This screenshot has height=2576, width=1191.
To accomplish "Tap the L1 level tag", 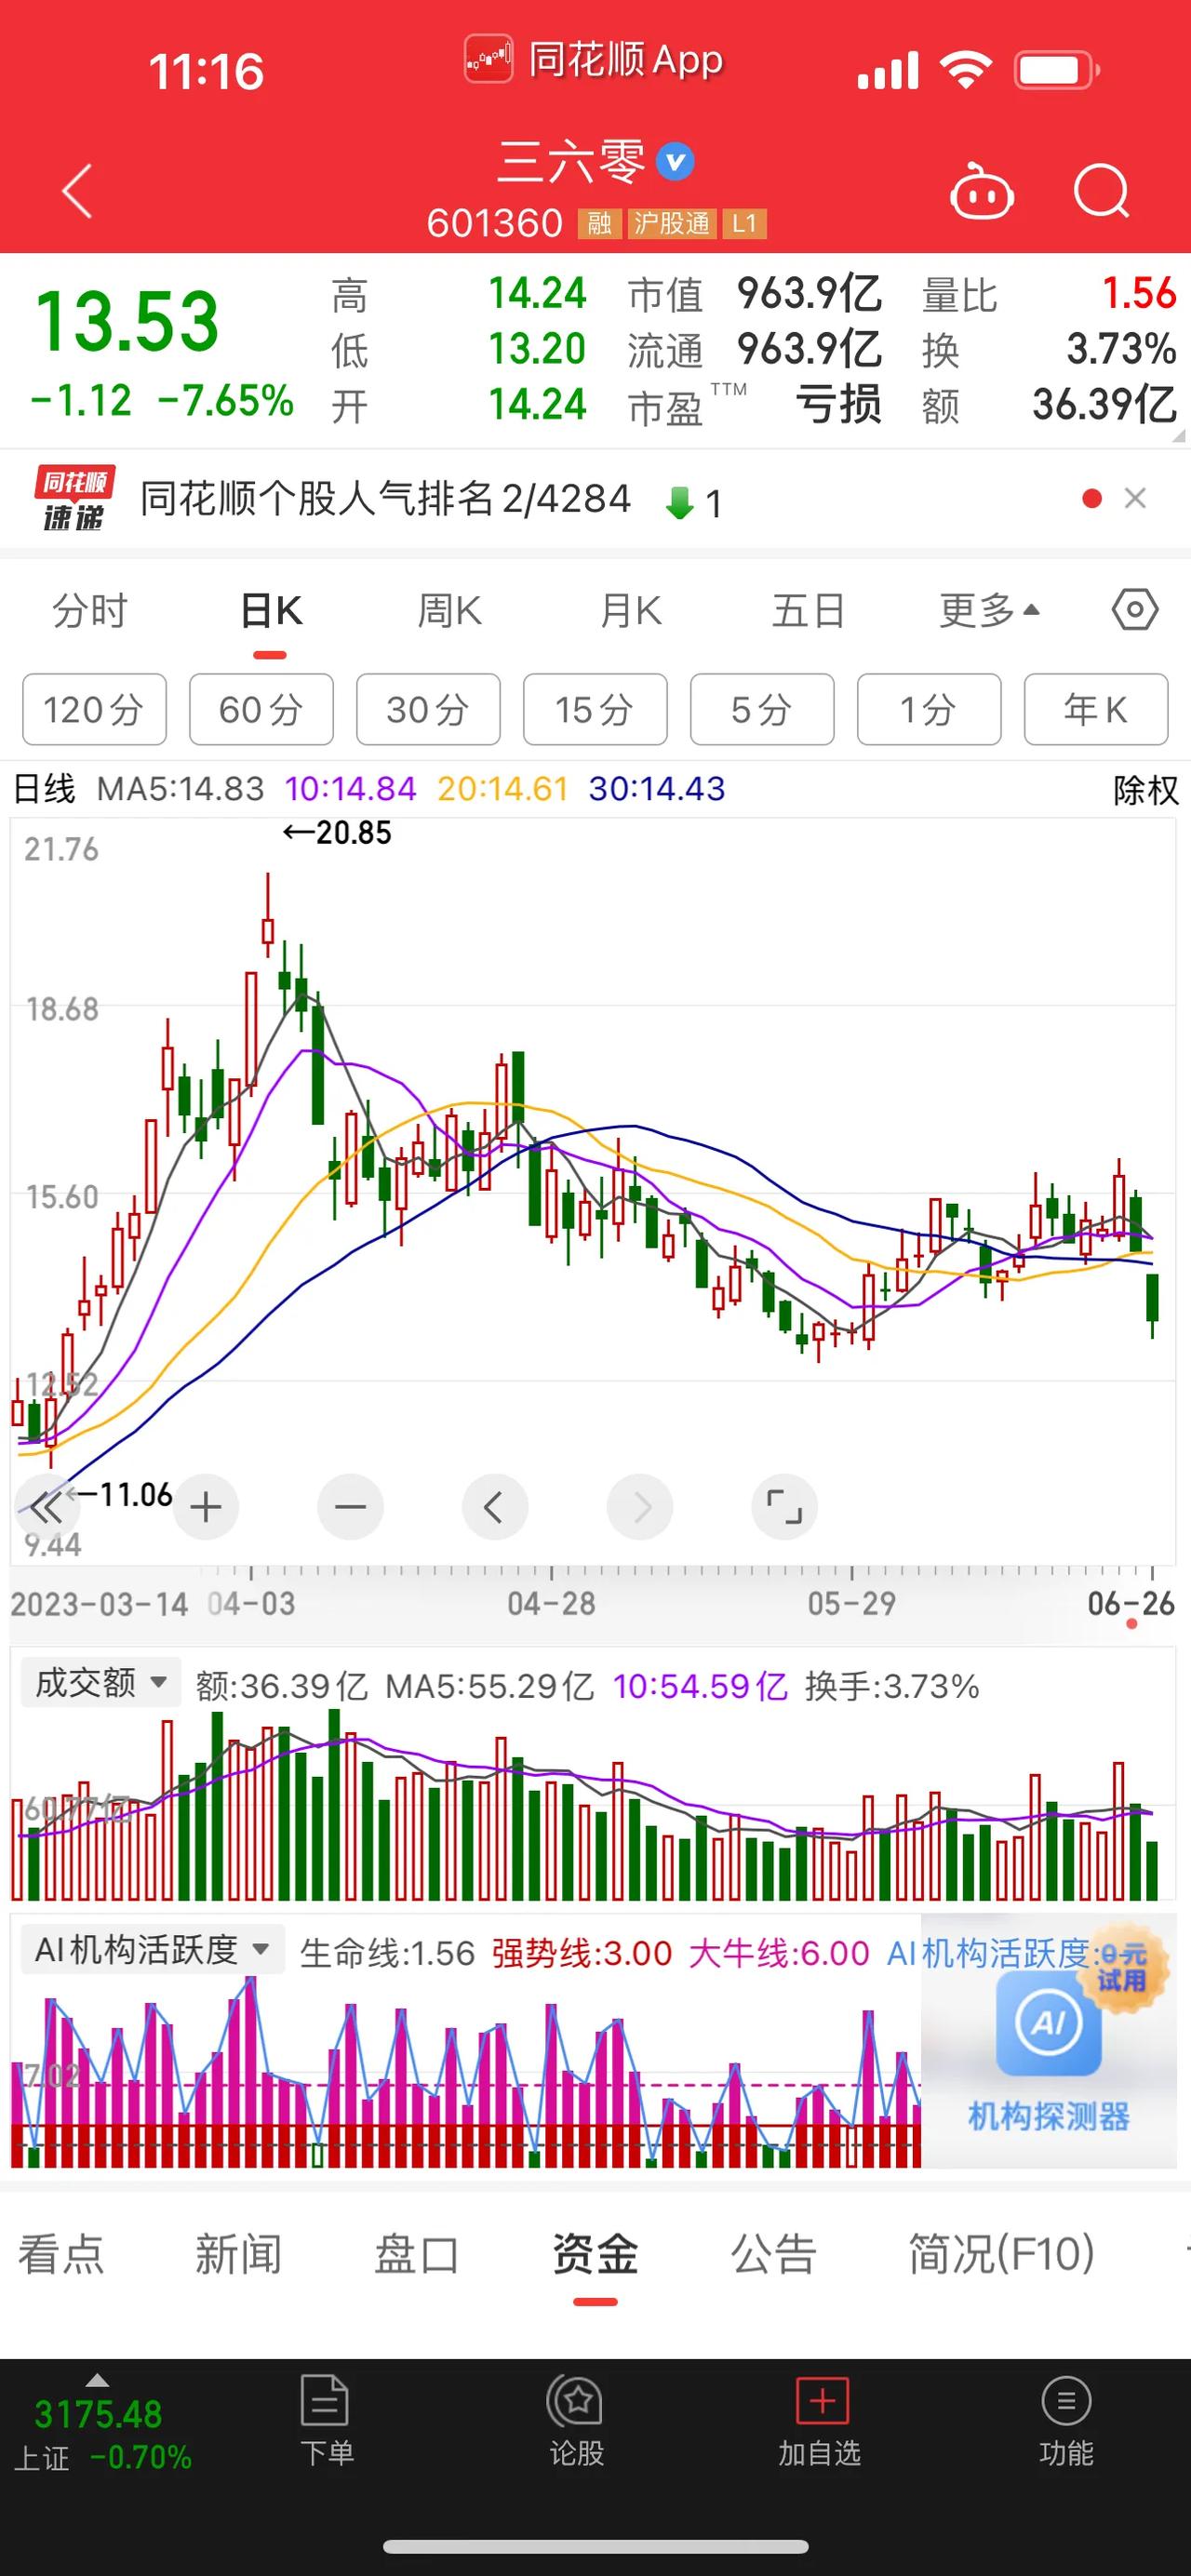I will pos(744,223).
